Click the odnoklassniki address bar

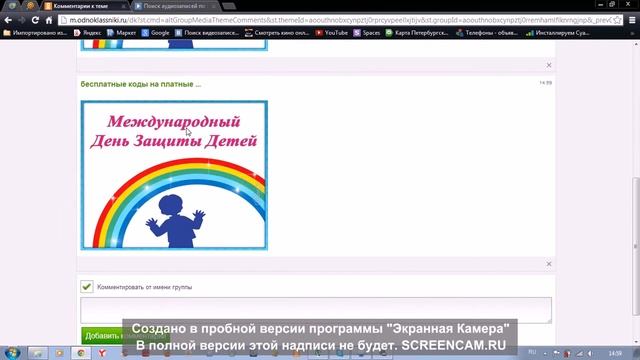[340, 20]
